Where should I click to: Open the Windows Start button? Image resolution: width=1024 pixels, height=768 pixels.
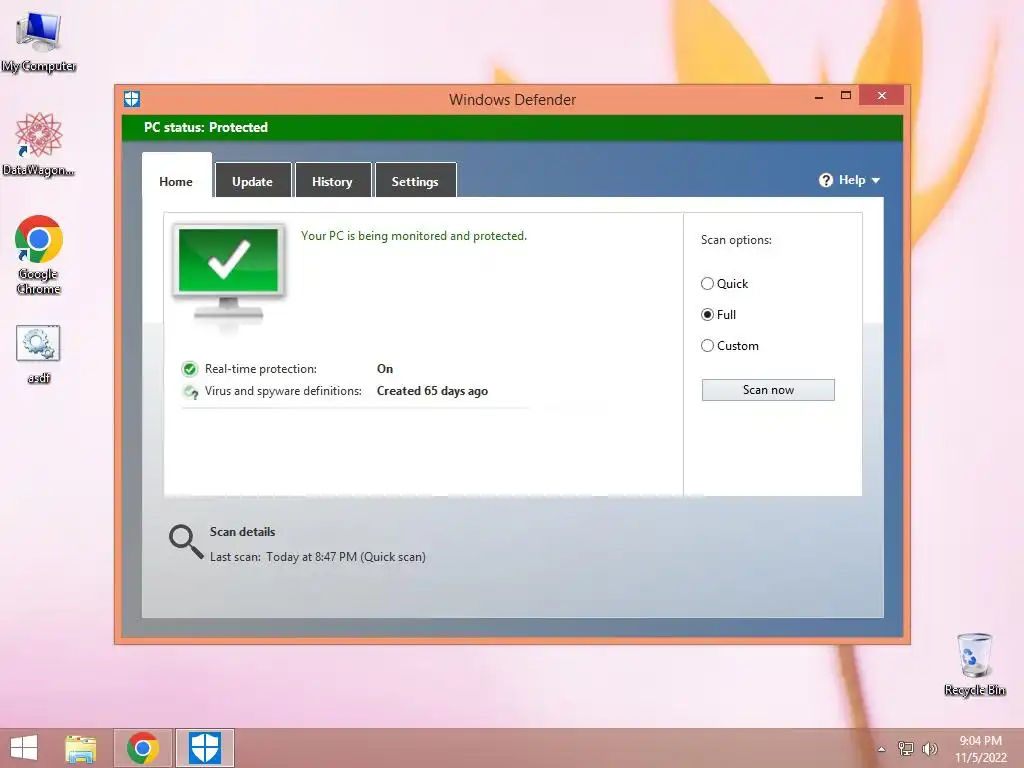(x=24, y=748)
